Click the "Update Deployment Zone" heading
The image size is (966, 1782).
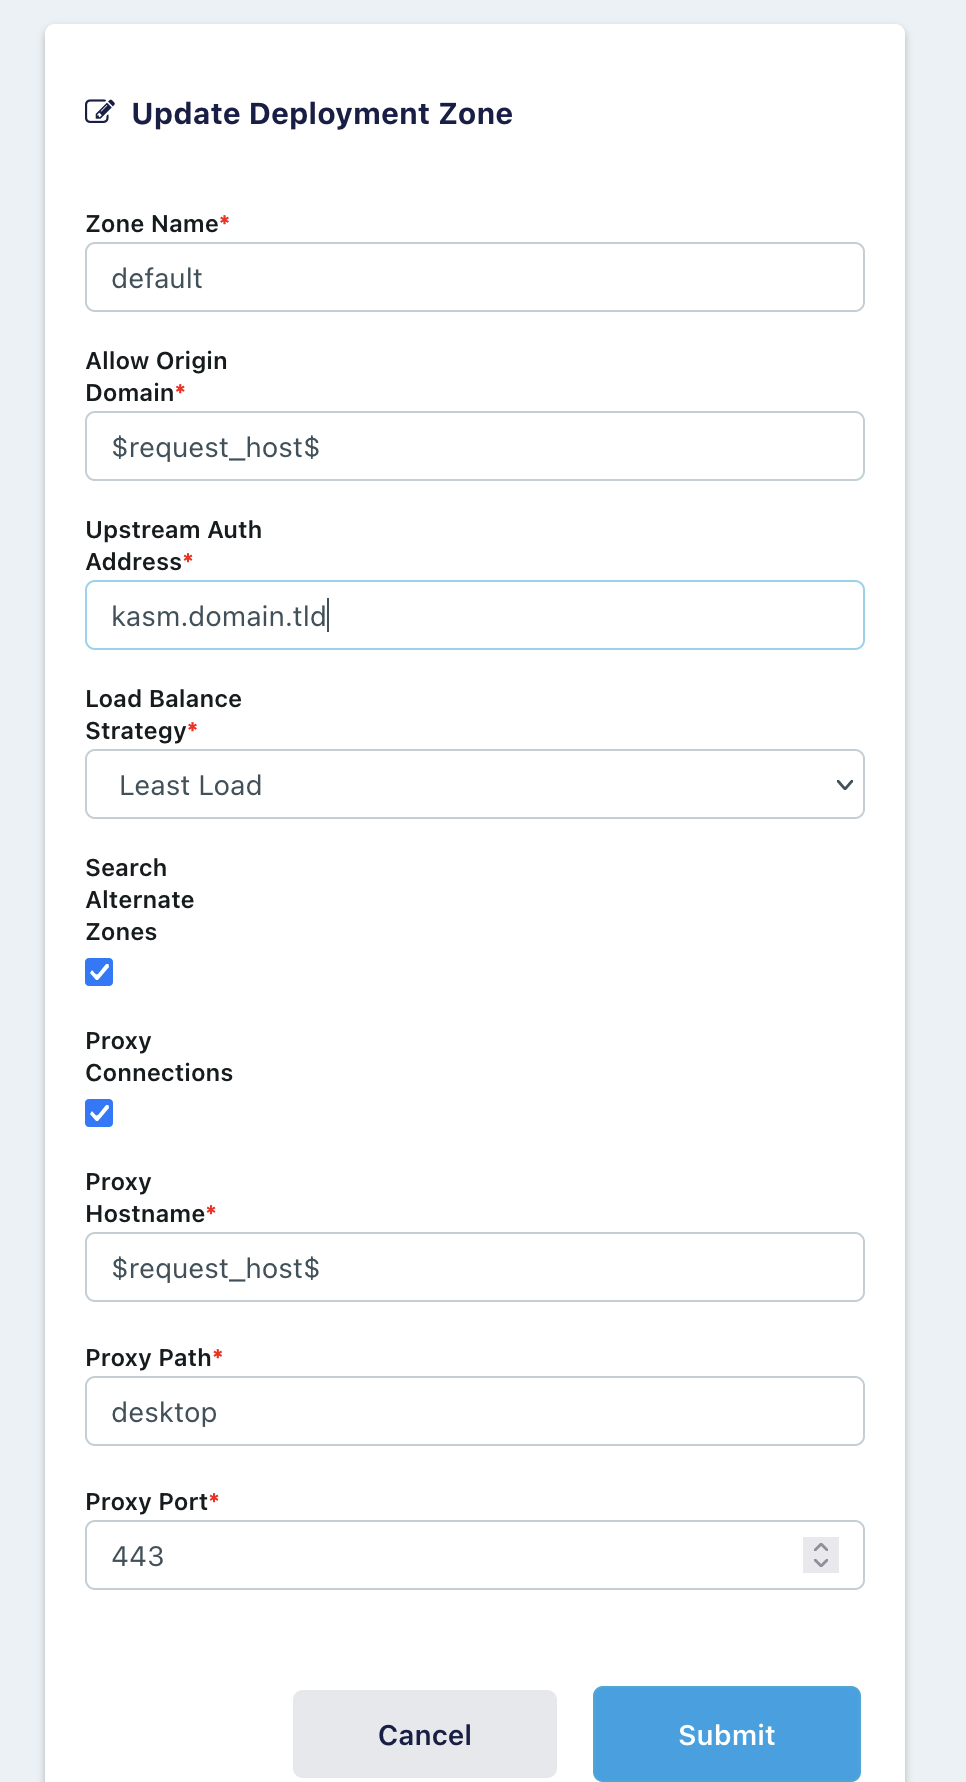coord(321,113)
